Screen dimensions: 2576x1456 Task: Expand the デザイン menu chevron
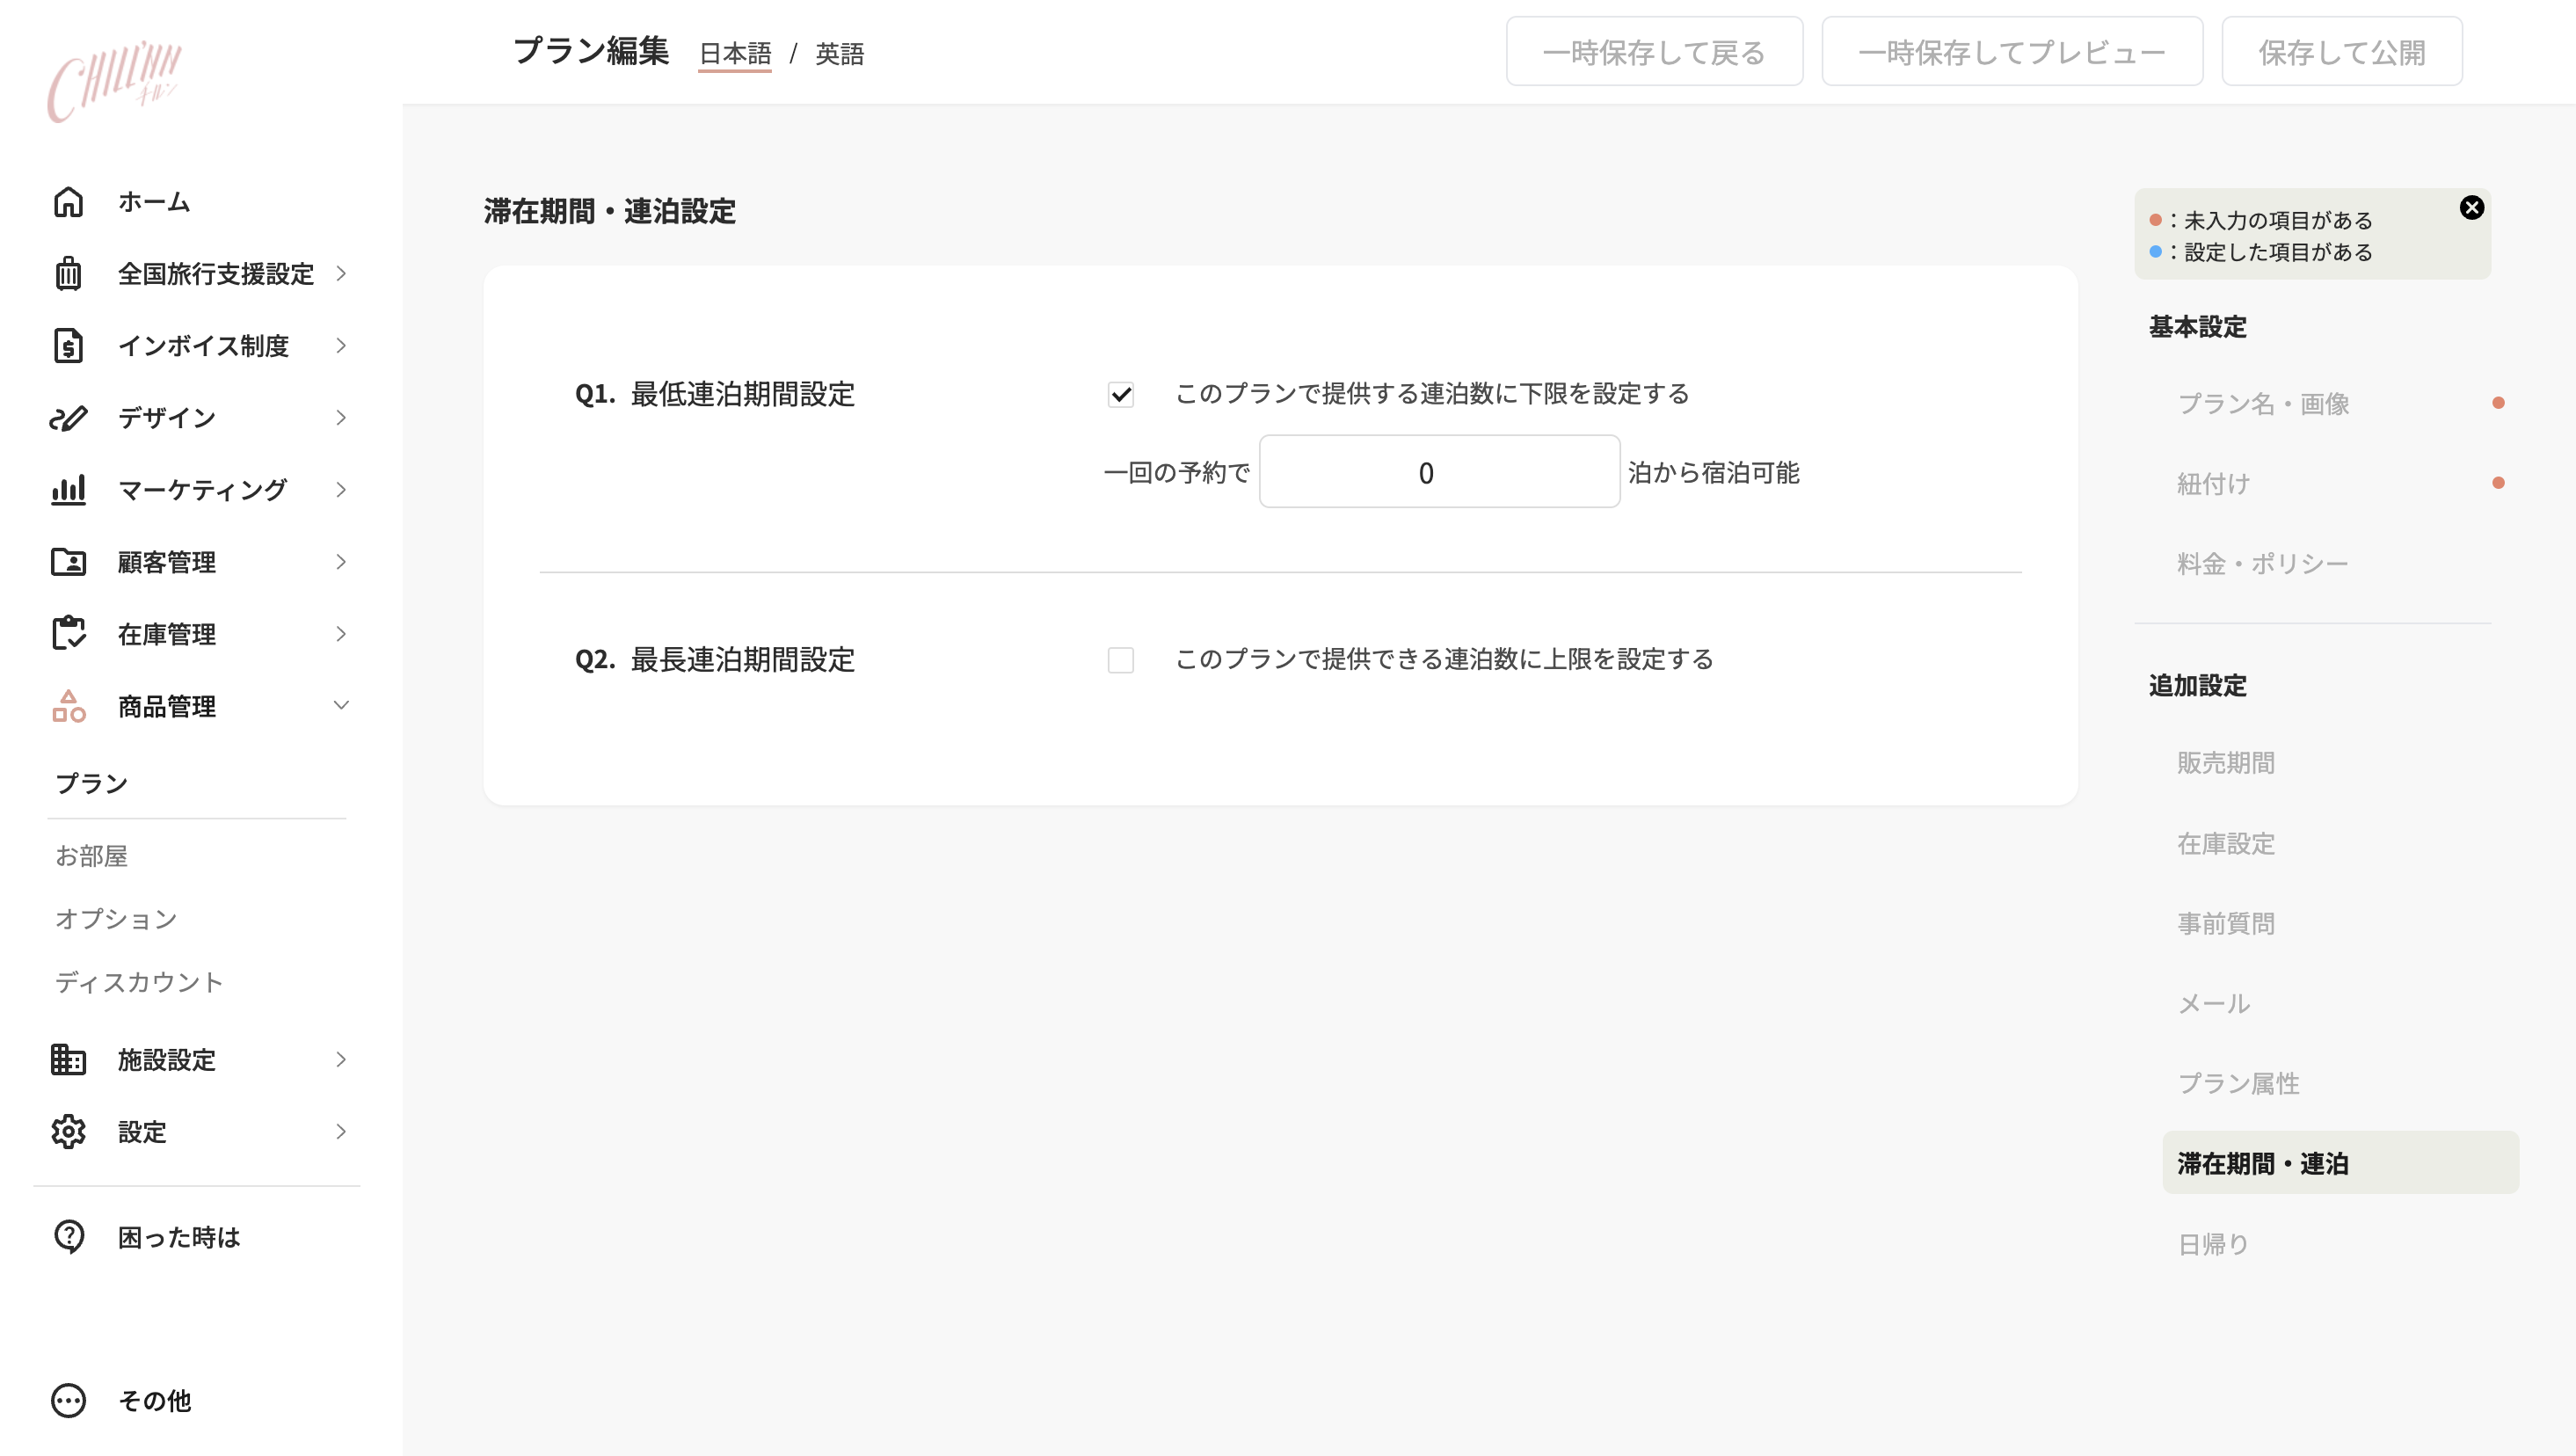click(341, 418)
